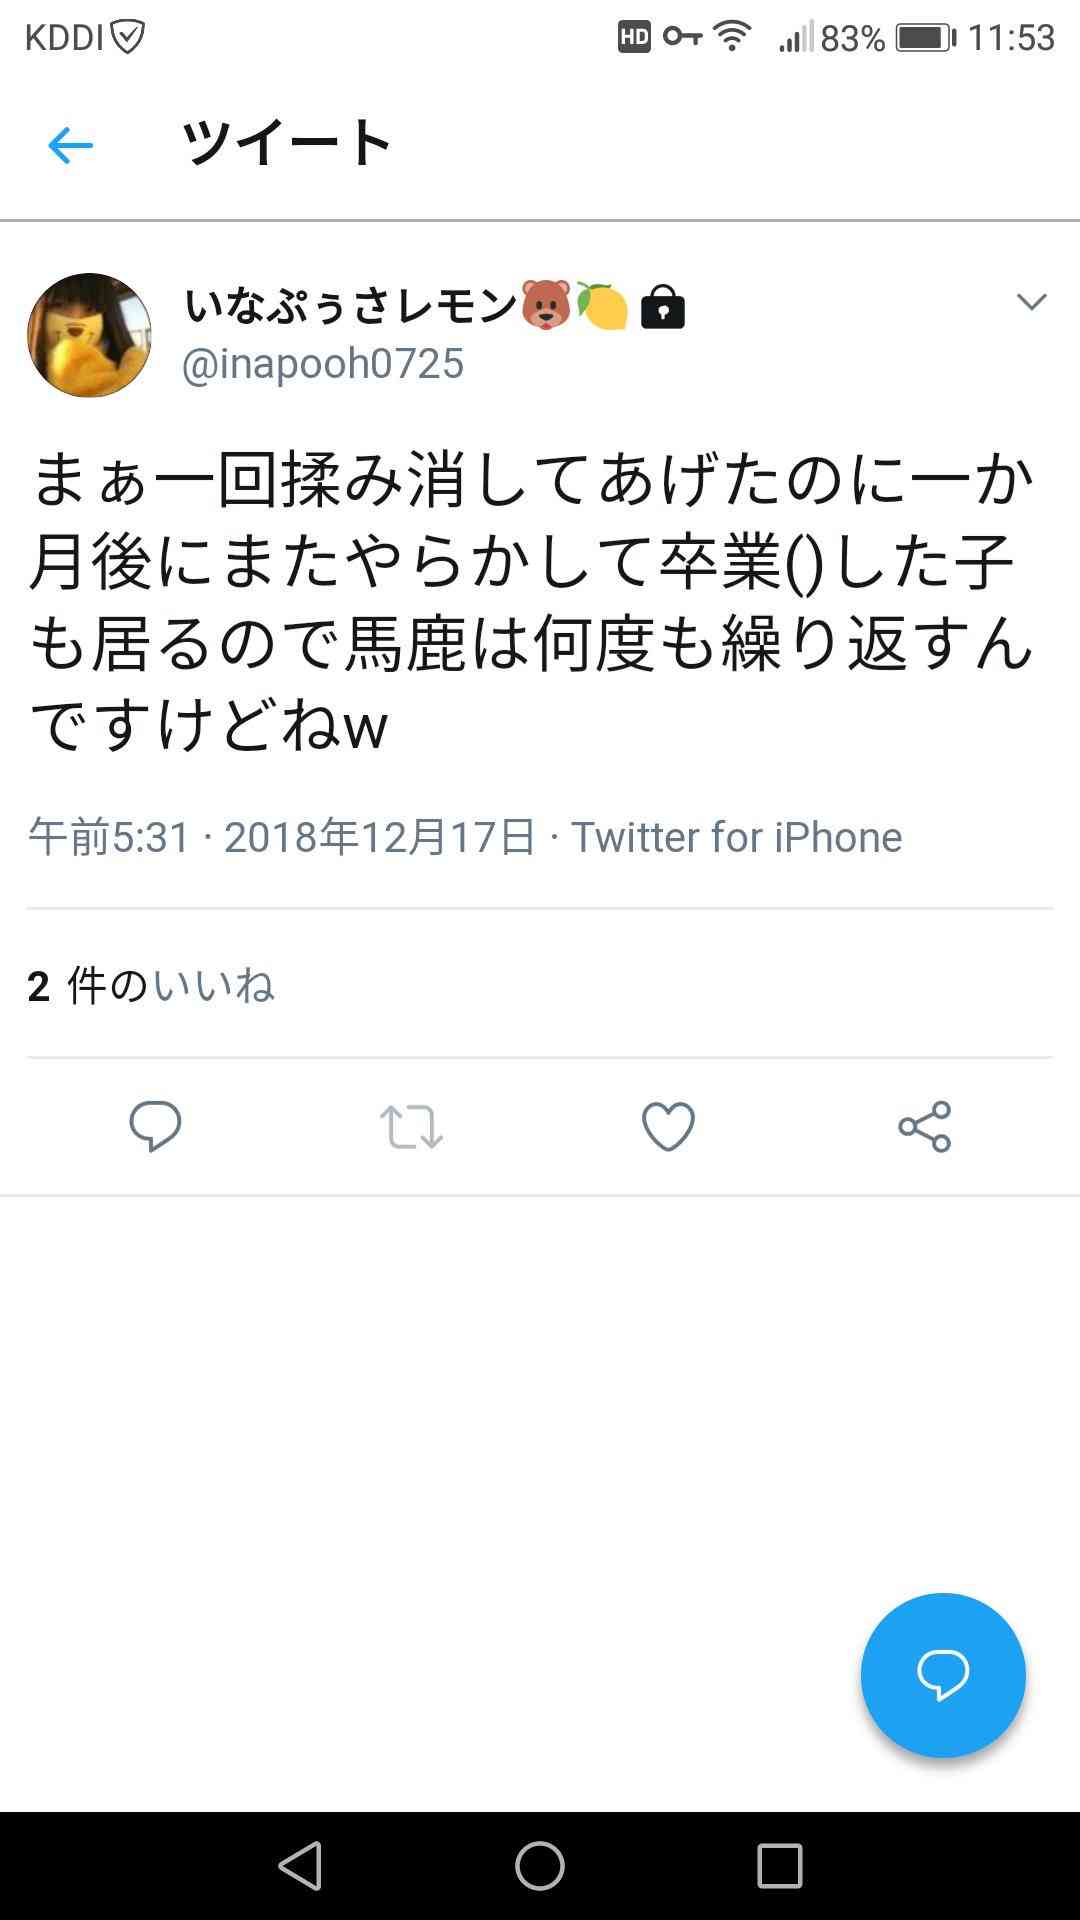Open display name いなぷぅさレモン
Image resolution: width=1080 pixels, height=1920 pixels.
(350, 305)
